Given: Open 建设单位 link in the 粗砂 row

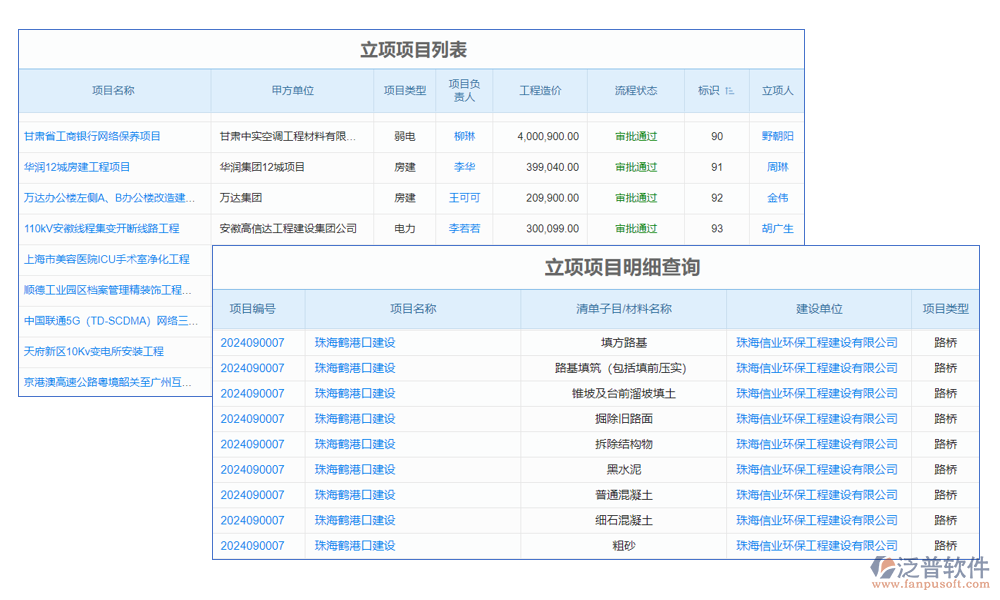Looking at the screenshot, I should 817,546.
